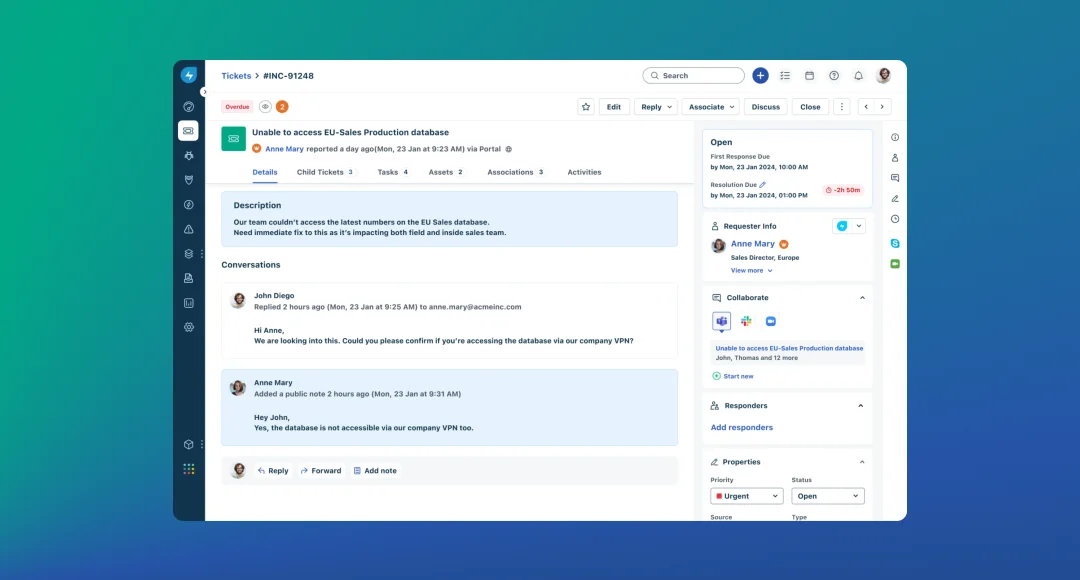Select the Tickets icon in sidebar

click(188, 131)
